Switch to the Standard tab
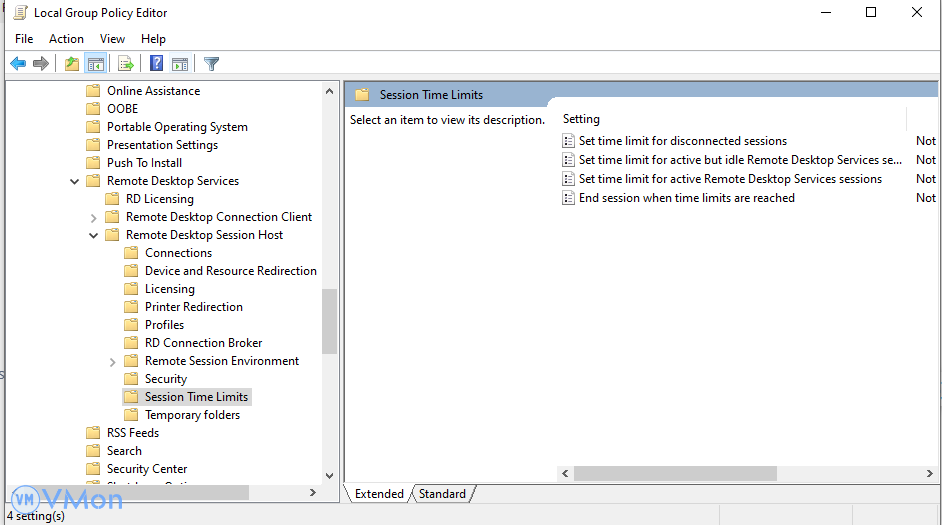 pyautogui.click(x=442, y=494)
